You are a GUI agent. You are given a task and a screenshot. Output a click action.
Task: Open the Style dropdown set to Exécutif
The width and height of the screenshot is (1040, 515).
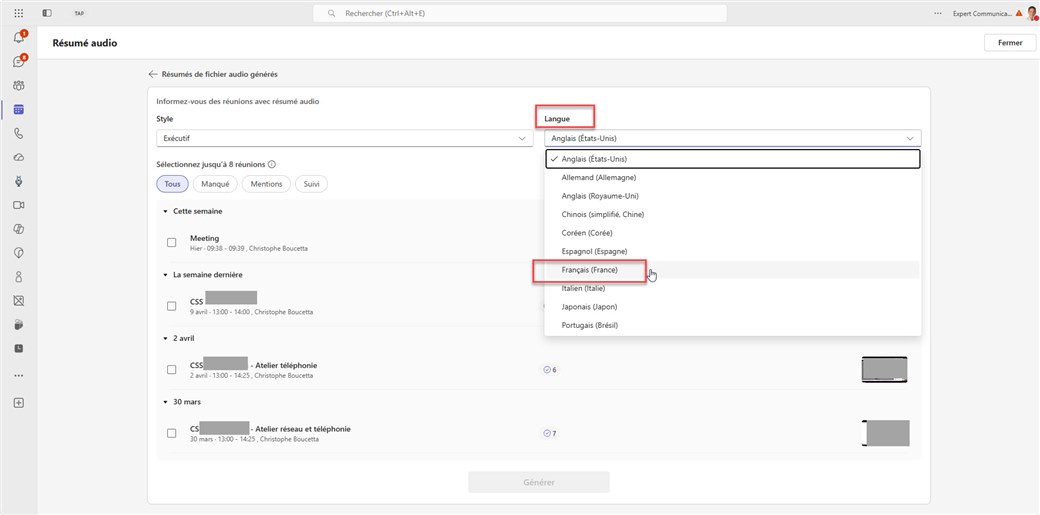pos(343,139)
